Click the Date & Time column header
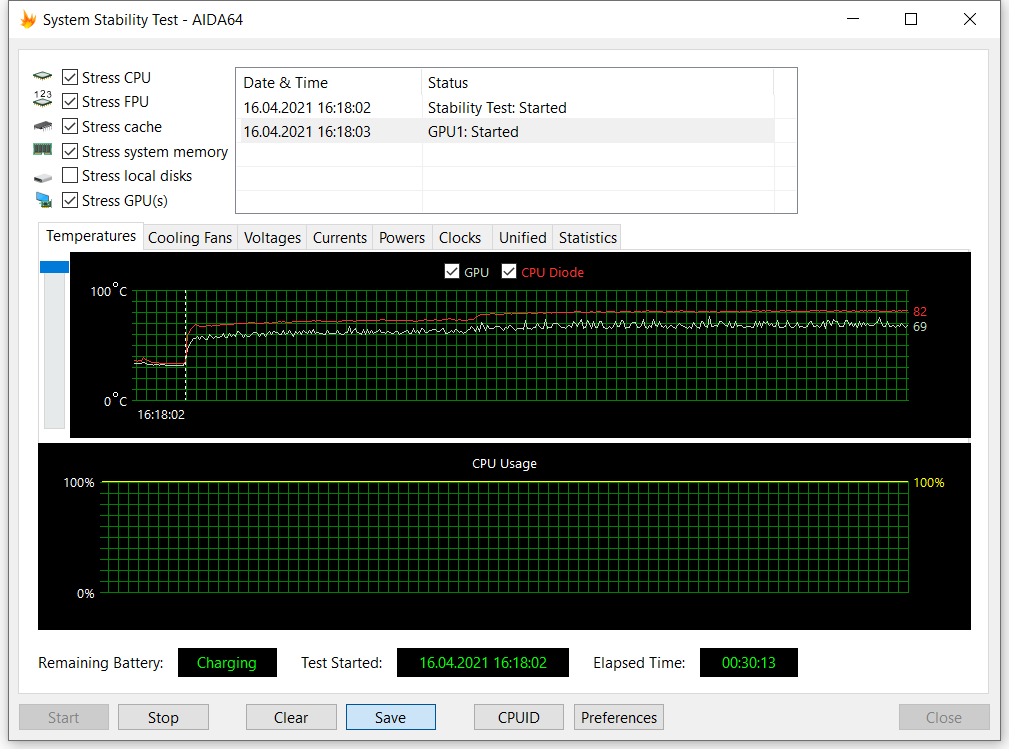The height and width of the screenshot is (749, 1009). (329, 82)
